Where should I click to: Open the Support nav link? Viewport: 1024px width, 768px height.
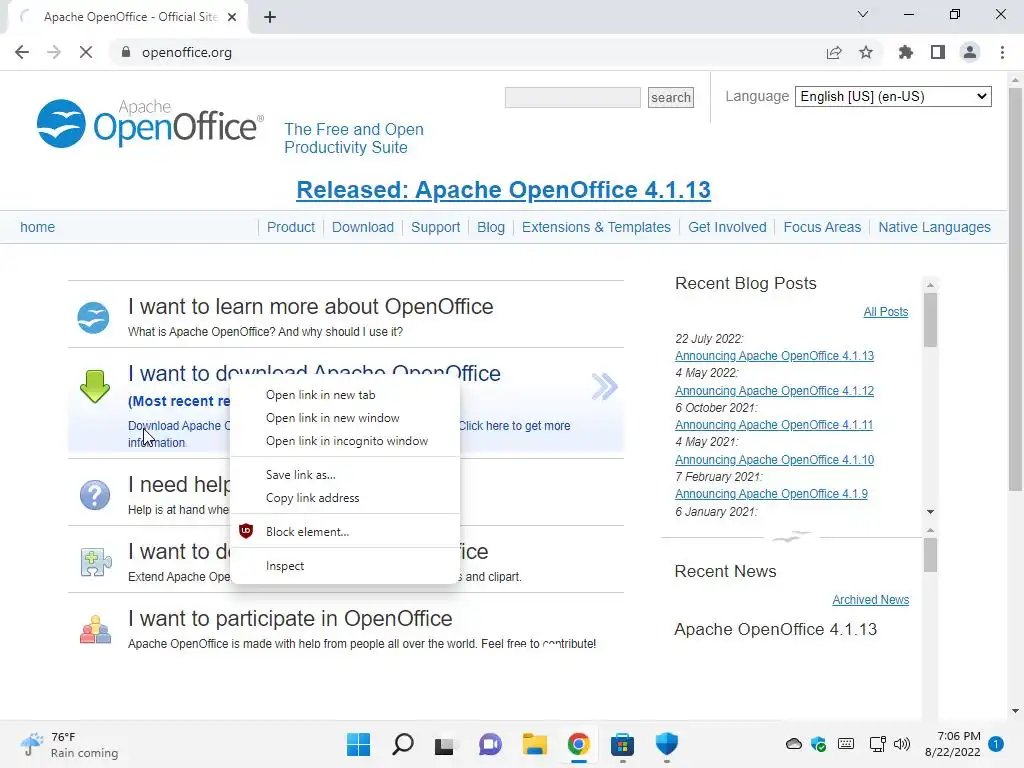436,227
